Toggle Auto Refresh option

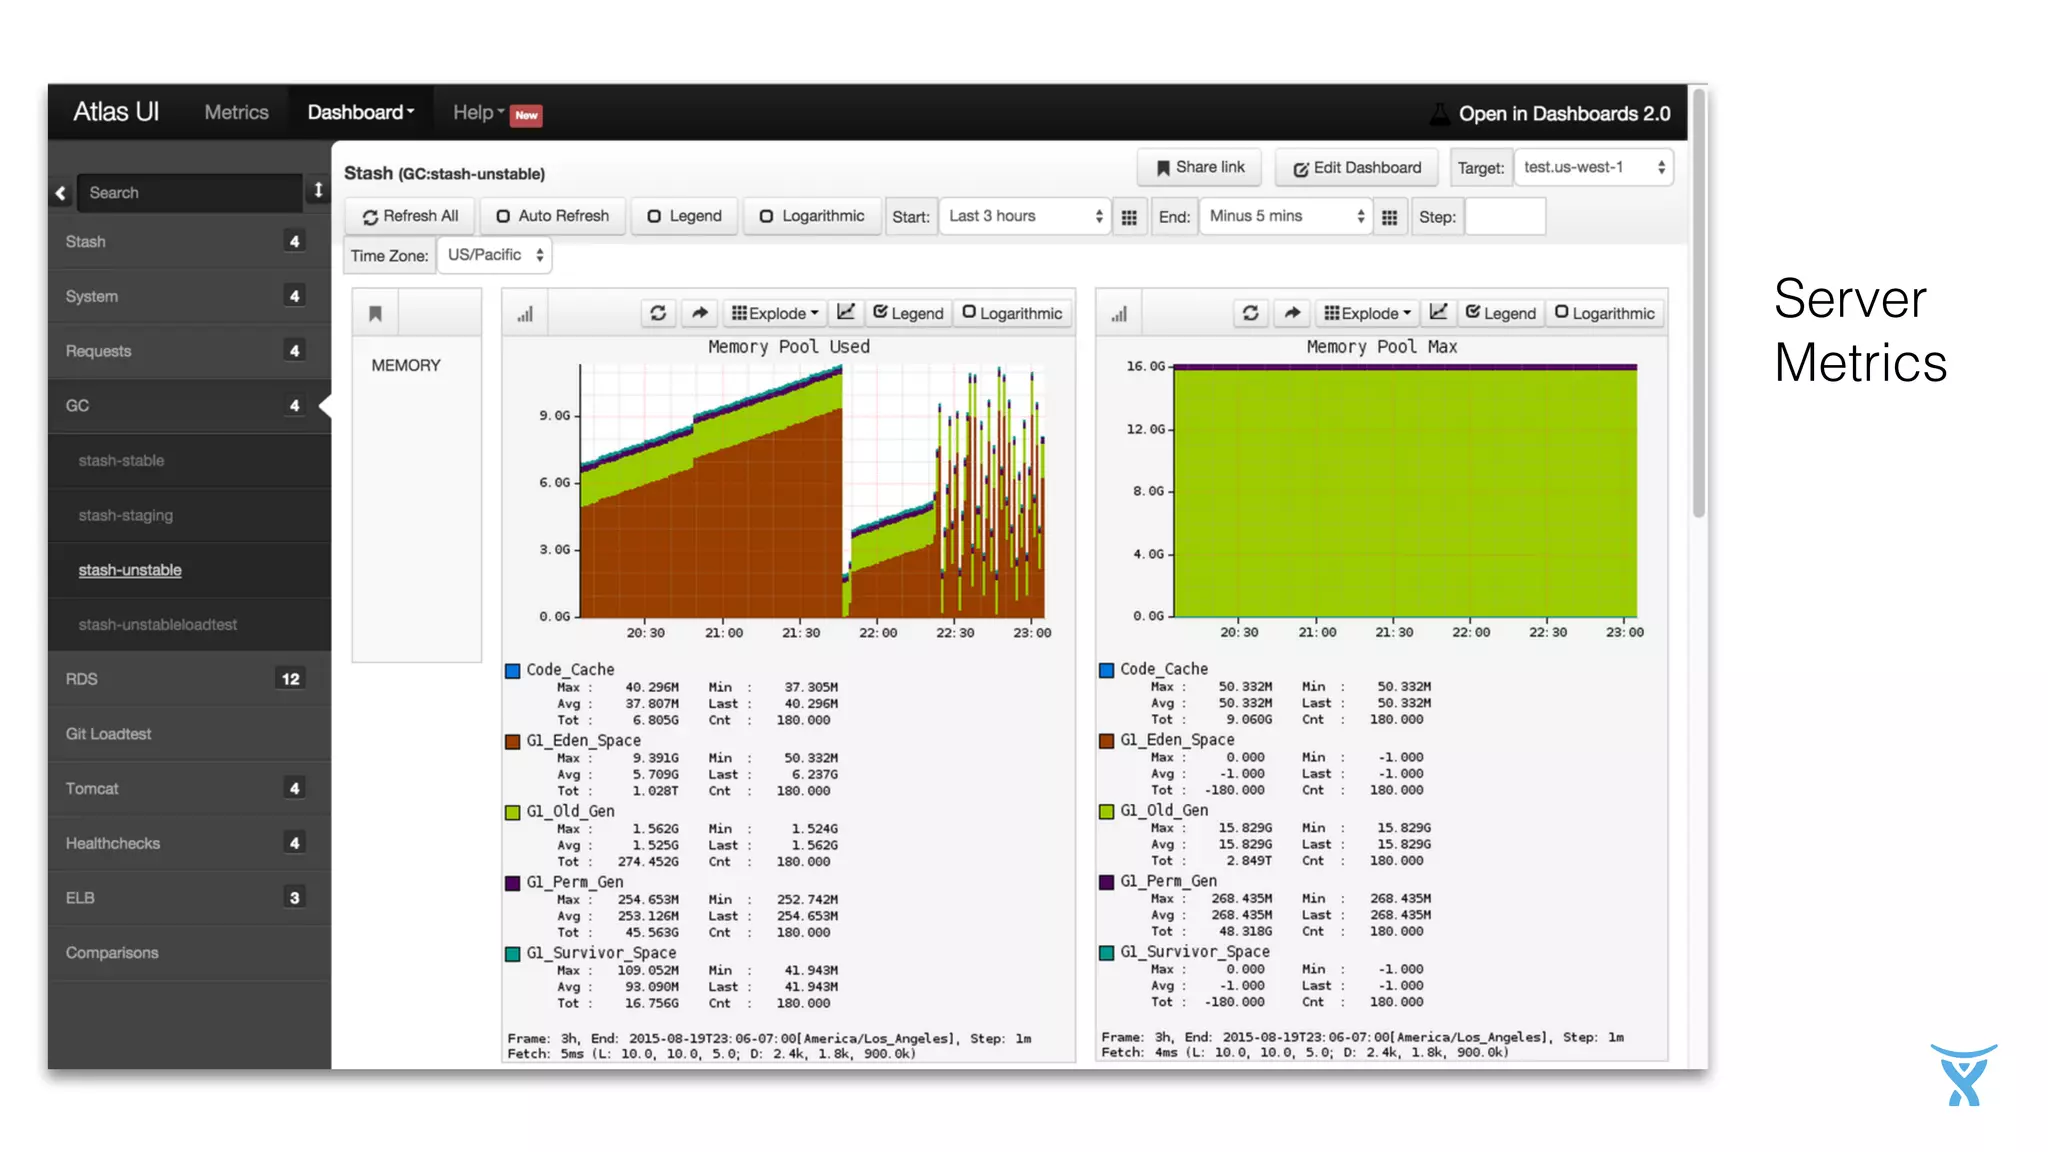tap(553, 216)
